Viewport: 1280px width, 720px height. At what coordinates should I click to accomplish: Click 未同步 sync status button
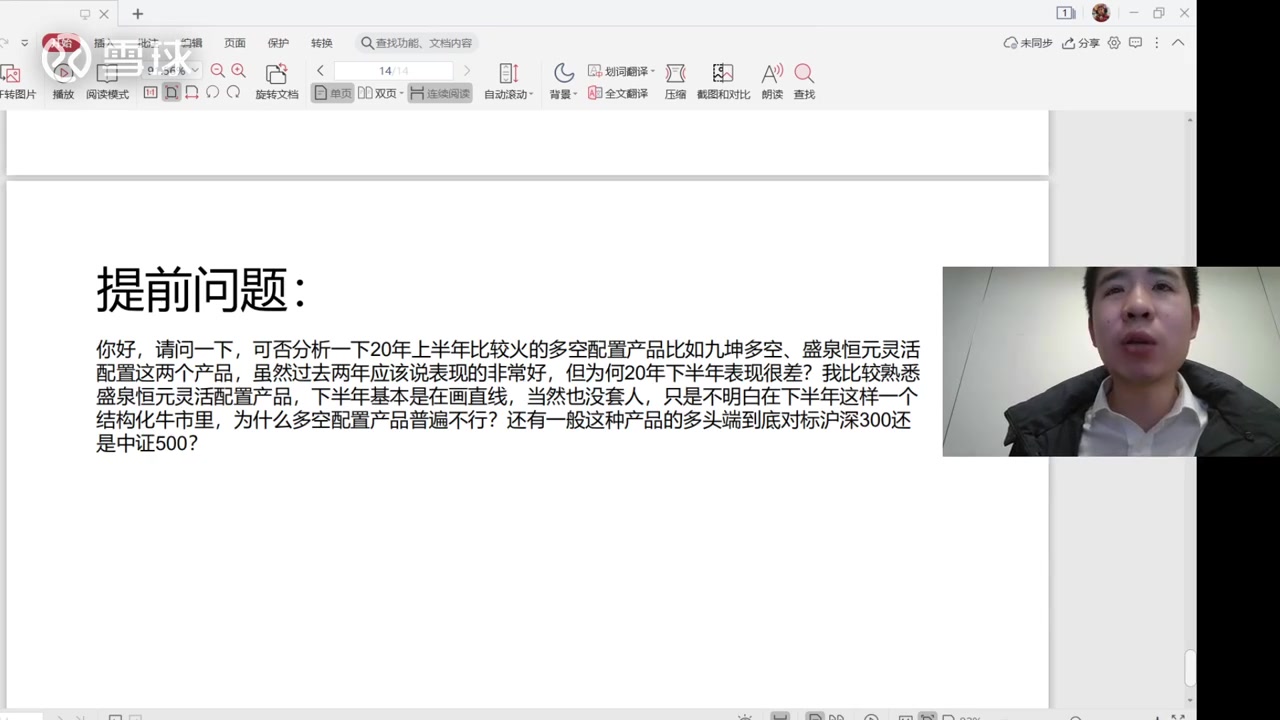point(1028,43)
